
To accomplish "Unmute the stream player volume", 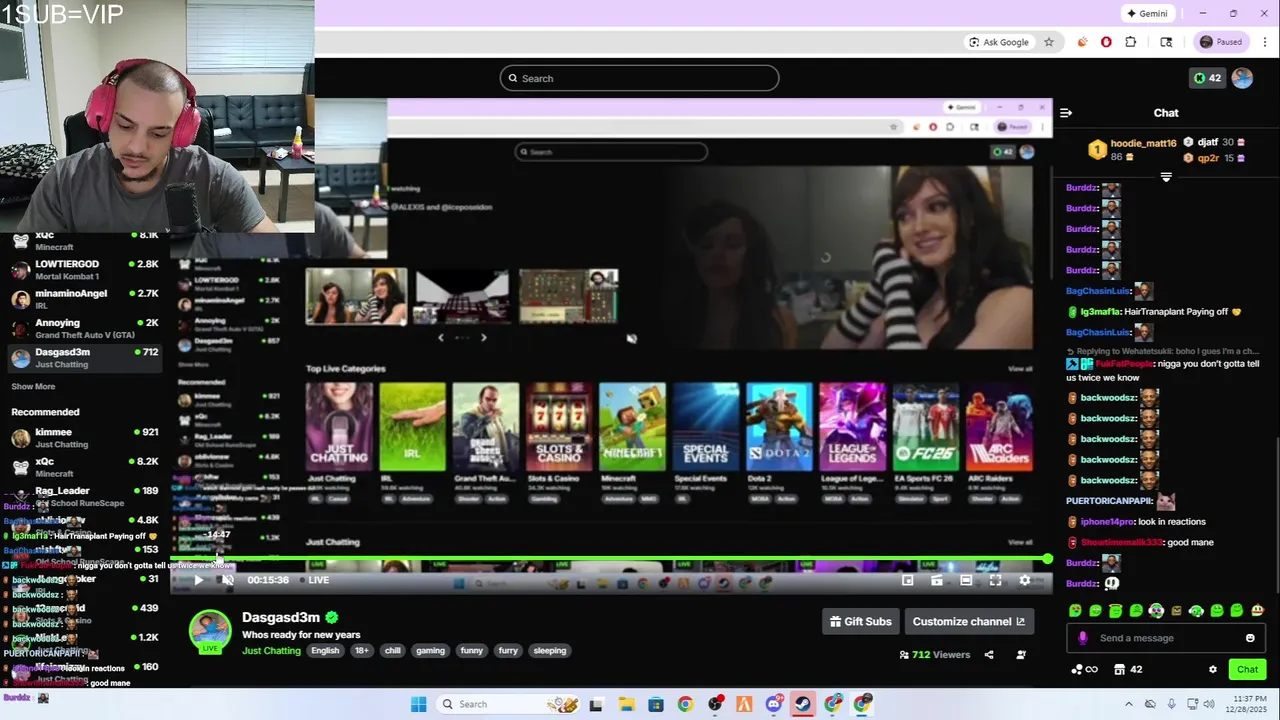I will (228, 580).
